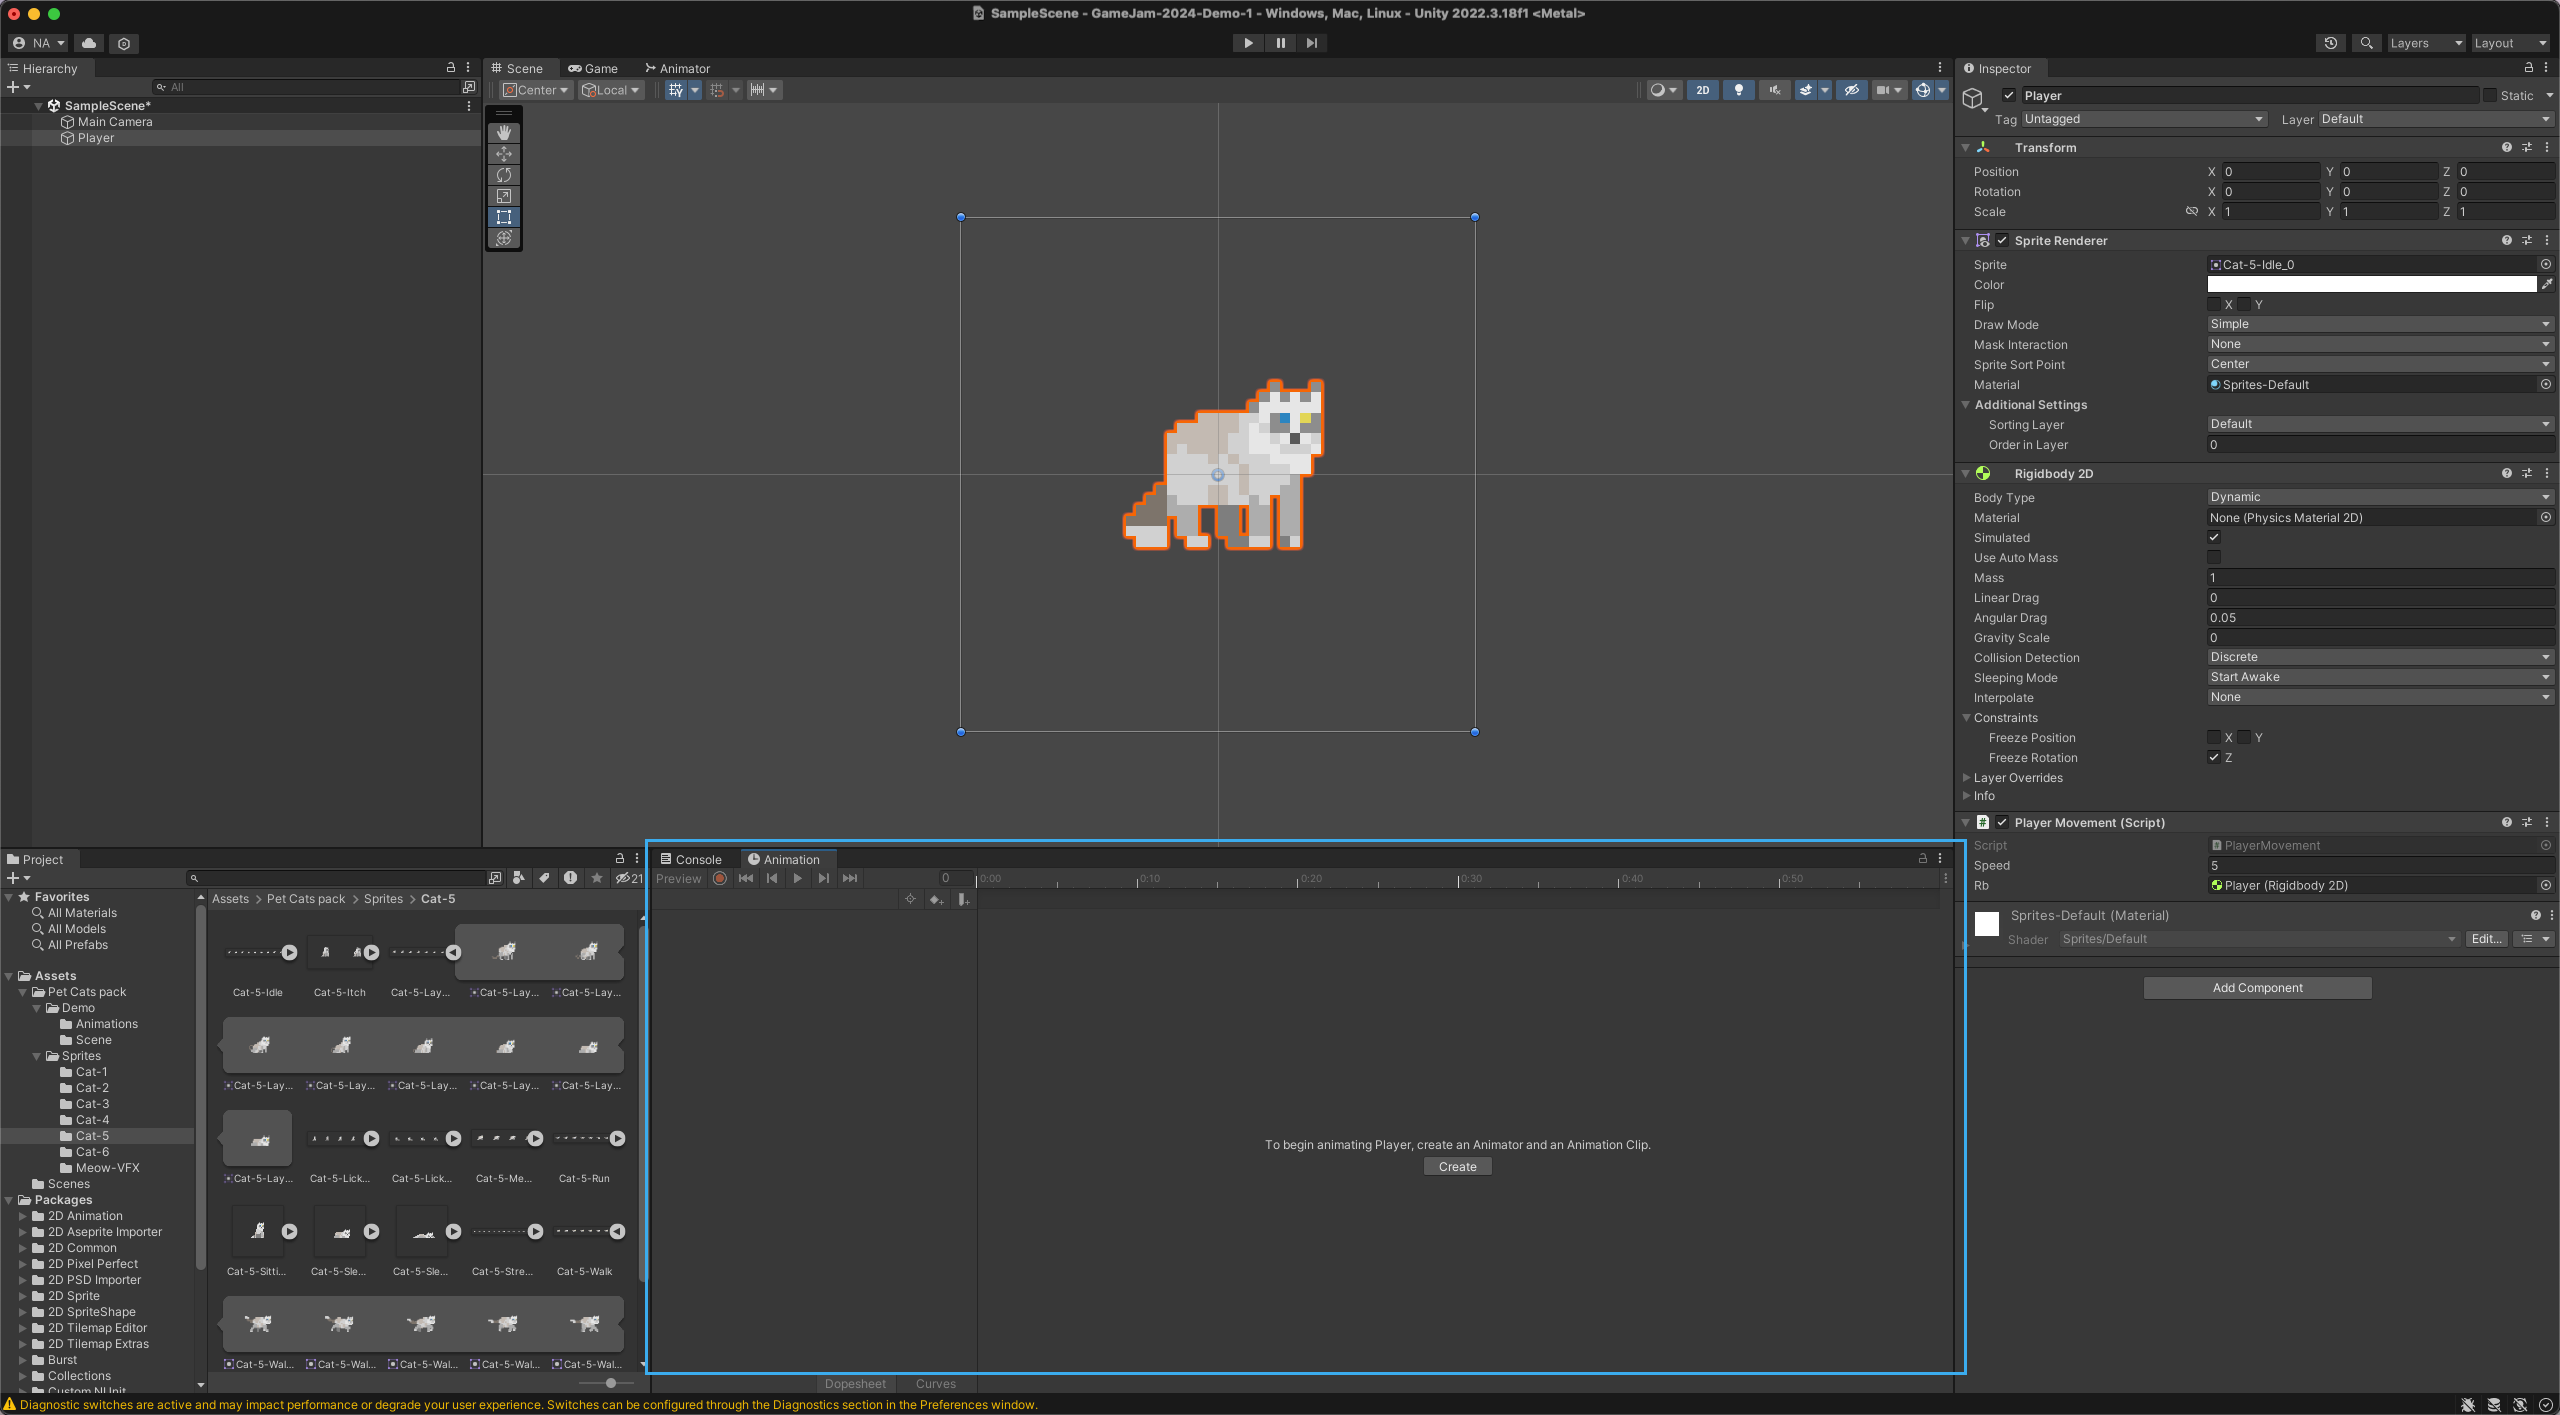Image resolution: width=2560 pixels, height=1415 pixels.
Task: Switch to the Animator tab
Action: tap(677, 68)
